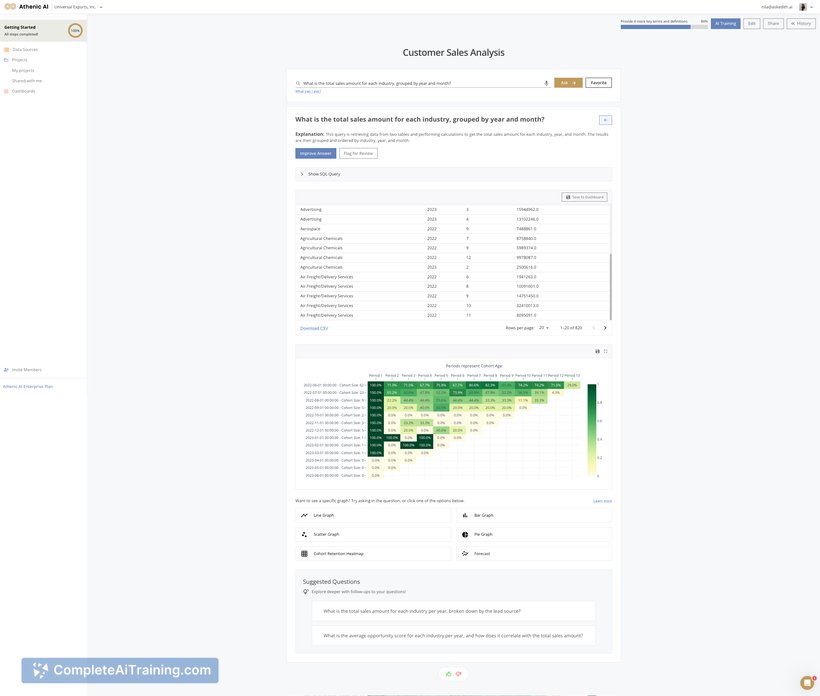Click the user avatar picture
820x696 pixels.
pyautogui.click(x=803, y=7)
